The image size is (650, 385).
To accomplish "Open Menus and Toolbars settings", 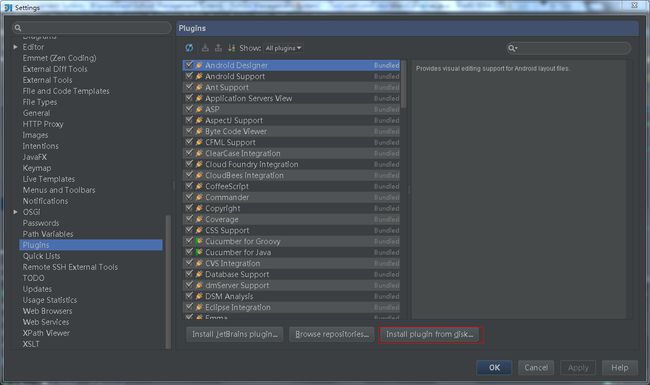I will pyautogui.click(x=59, y=190).
